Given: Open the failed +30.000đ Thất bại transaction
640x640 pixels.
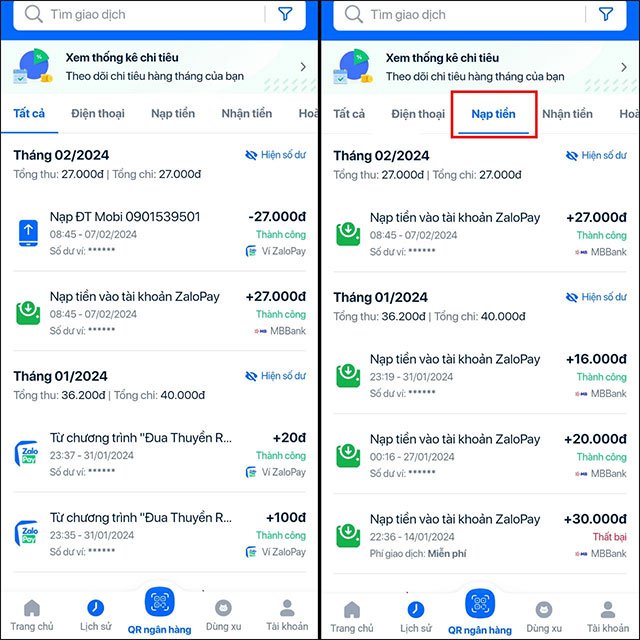Looking at the screenshot, I should (480, 536).
